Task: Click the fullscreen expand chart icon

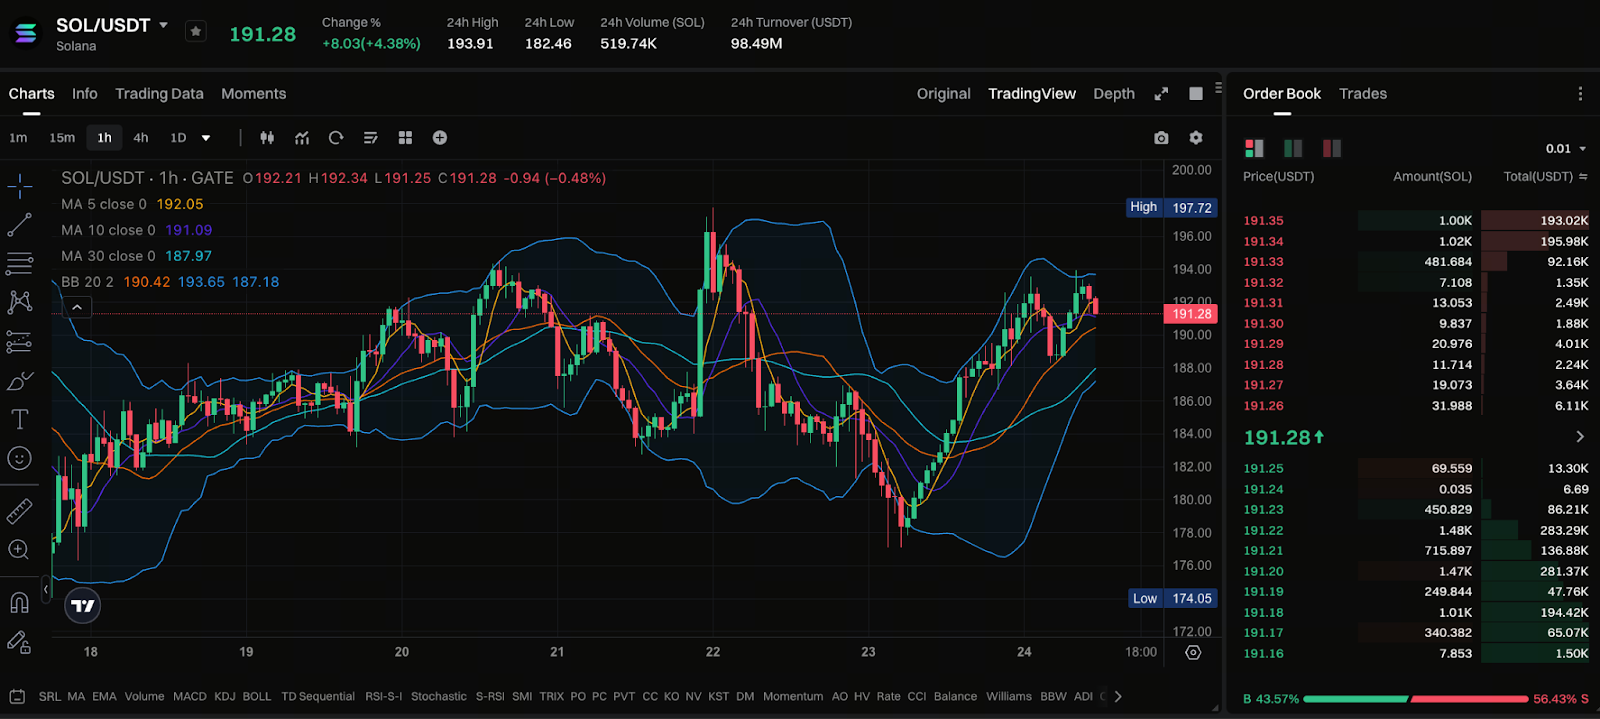Action: 1161,94
